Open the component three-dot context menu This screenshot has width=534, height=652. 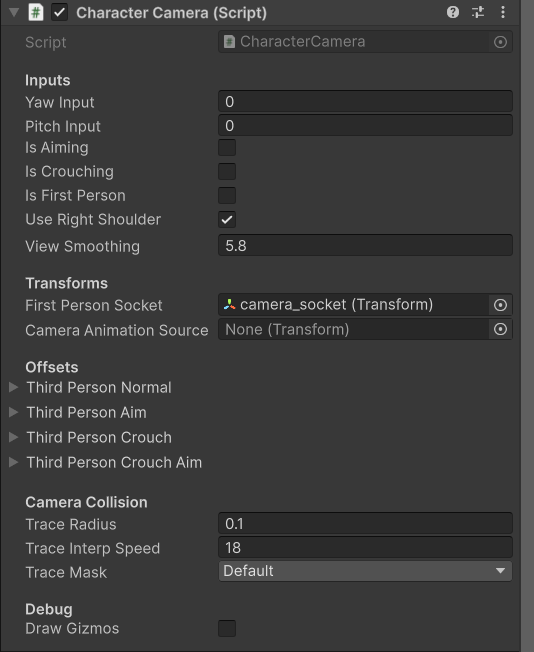coord(503,12)
